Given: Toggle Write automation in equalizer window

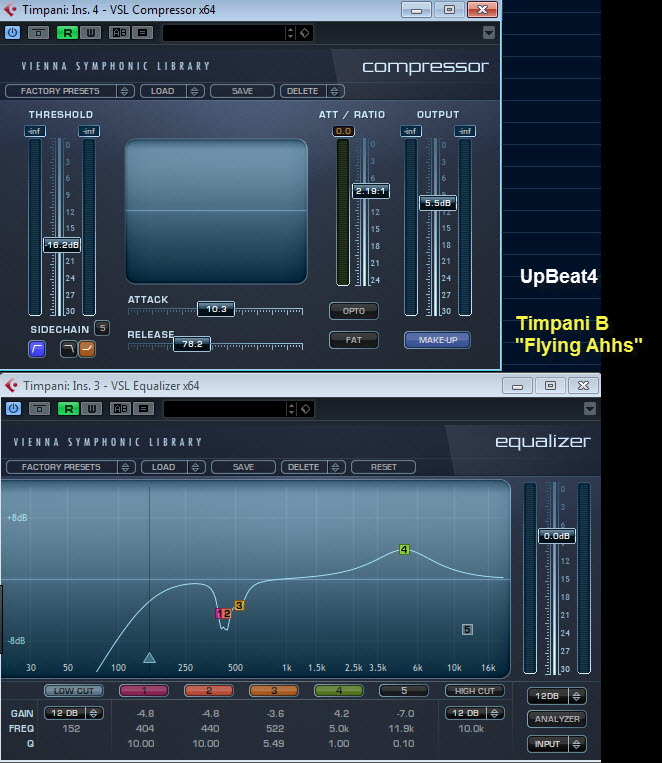Looking at the screenshot, I should click(x=92, y=409).
